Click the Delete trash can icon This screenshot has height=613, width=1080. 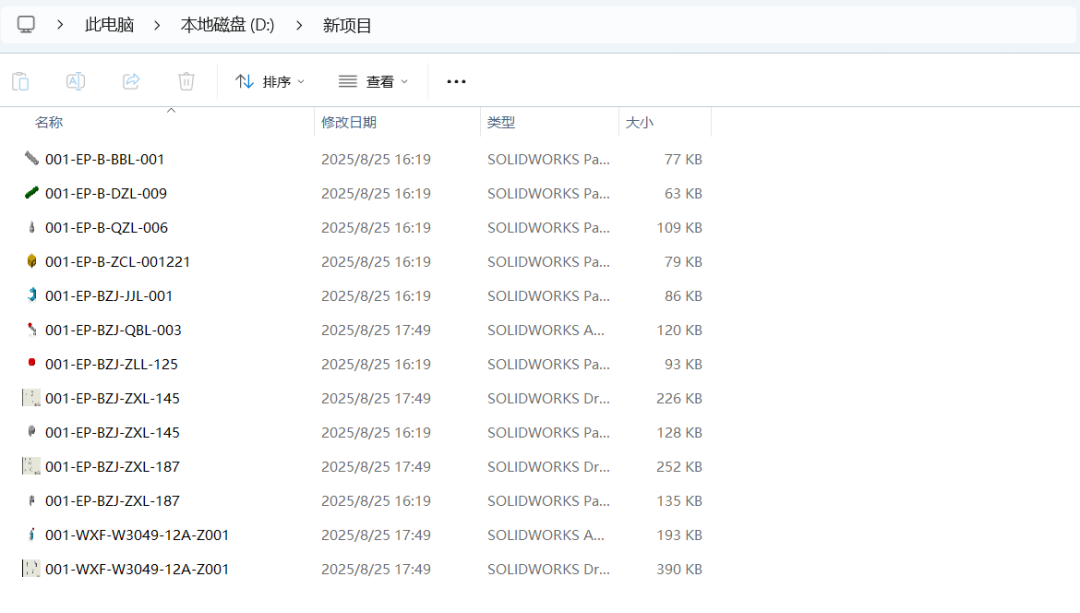(186, 82)
